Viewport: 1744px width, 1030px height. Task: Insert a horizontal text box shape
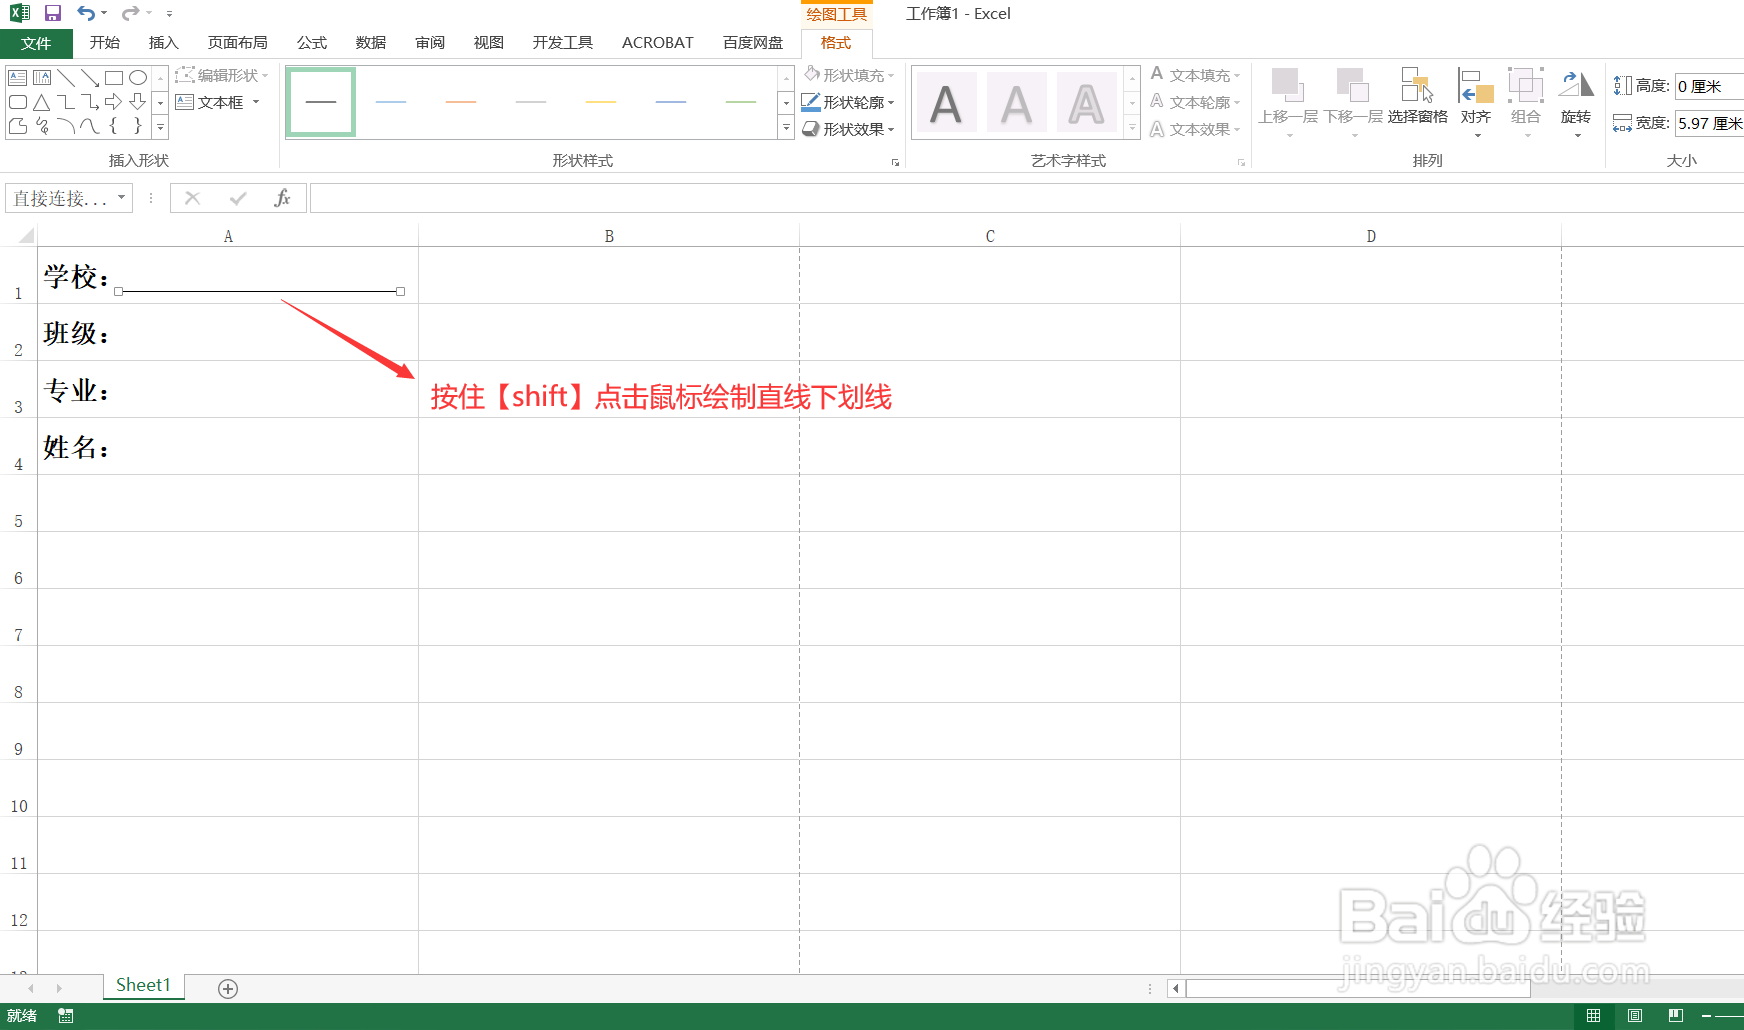(18, 77)
